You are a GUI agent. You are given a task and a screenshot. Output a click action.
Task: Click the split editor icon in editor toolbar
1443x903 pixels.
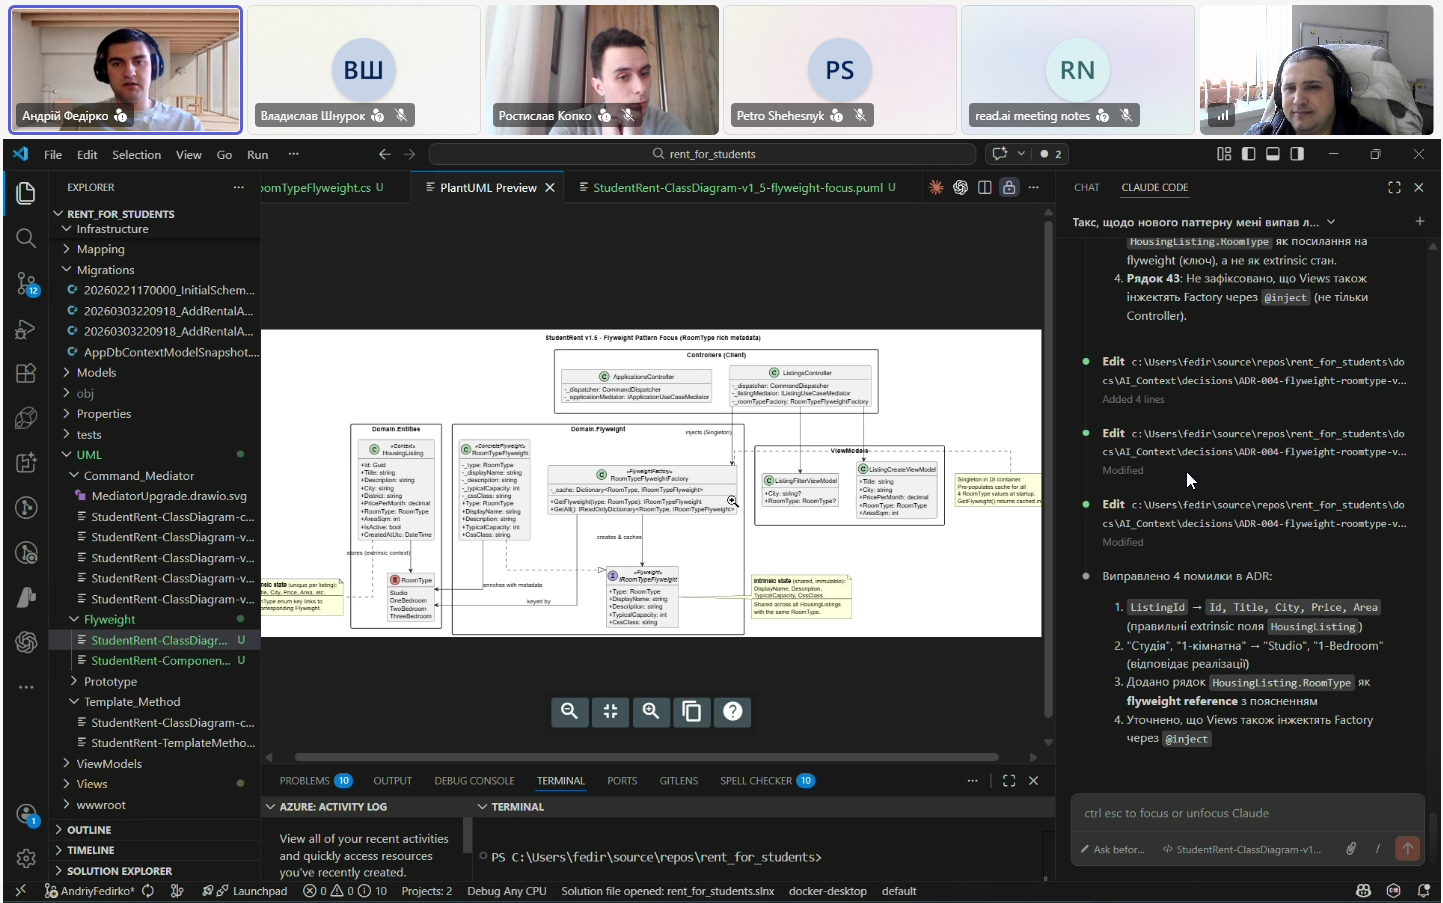pyautogui.click(x=984, y=187)
